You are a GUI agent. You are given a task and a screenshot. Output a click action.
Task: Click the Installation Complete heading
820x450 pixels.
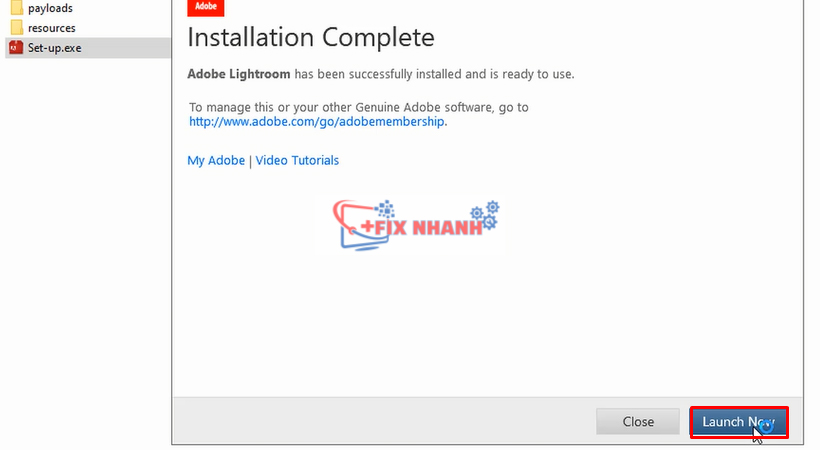311,37
